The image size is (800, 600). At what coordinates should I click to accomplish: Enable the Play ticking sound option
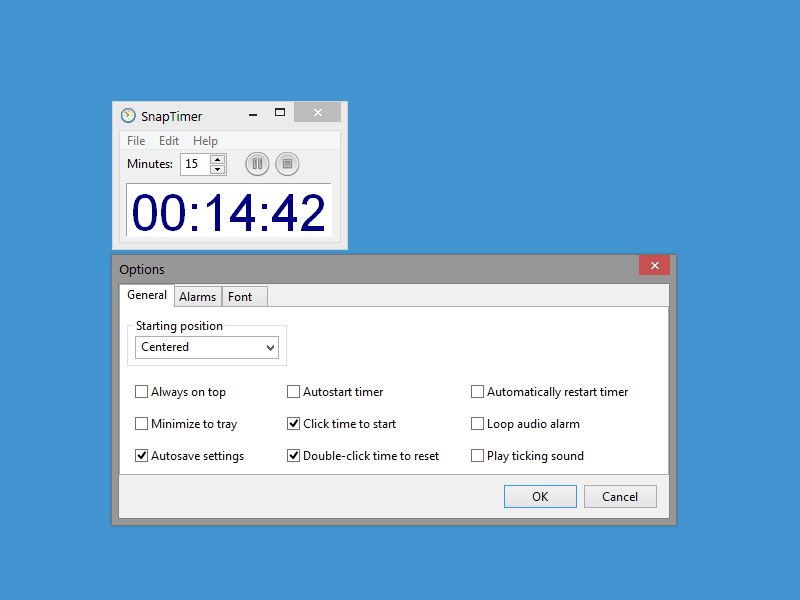(477, 456)
